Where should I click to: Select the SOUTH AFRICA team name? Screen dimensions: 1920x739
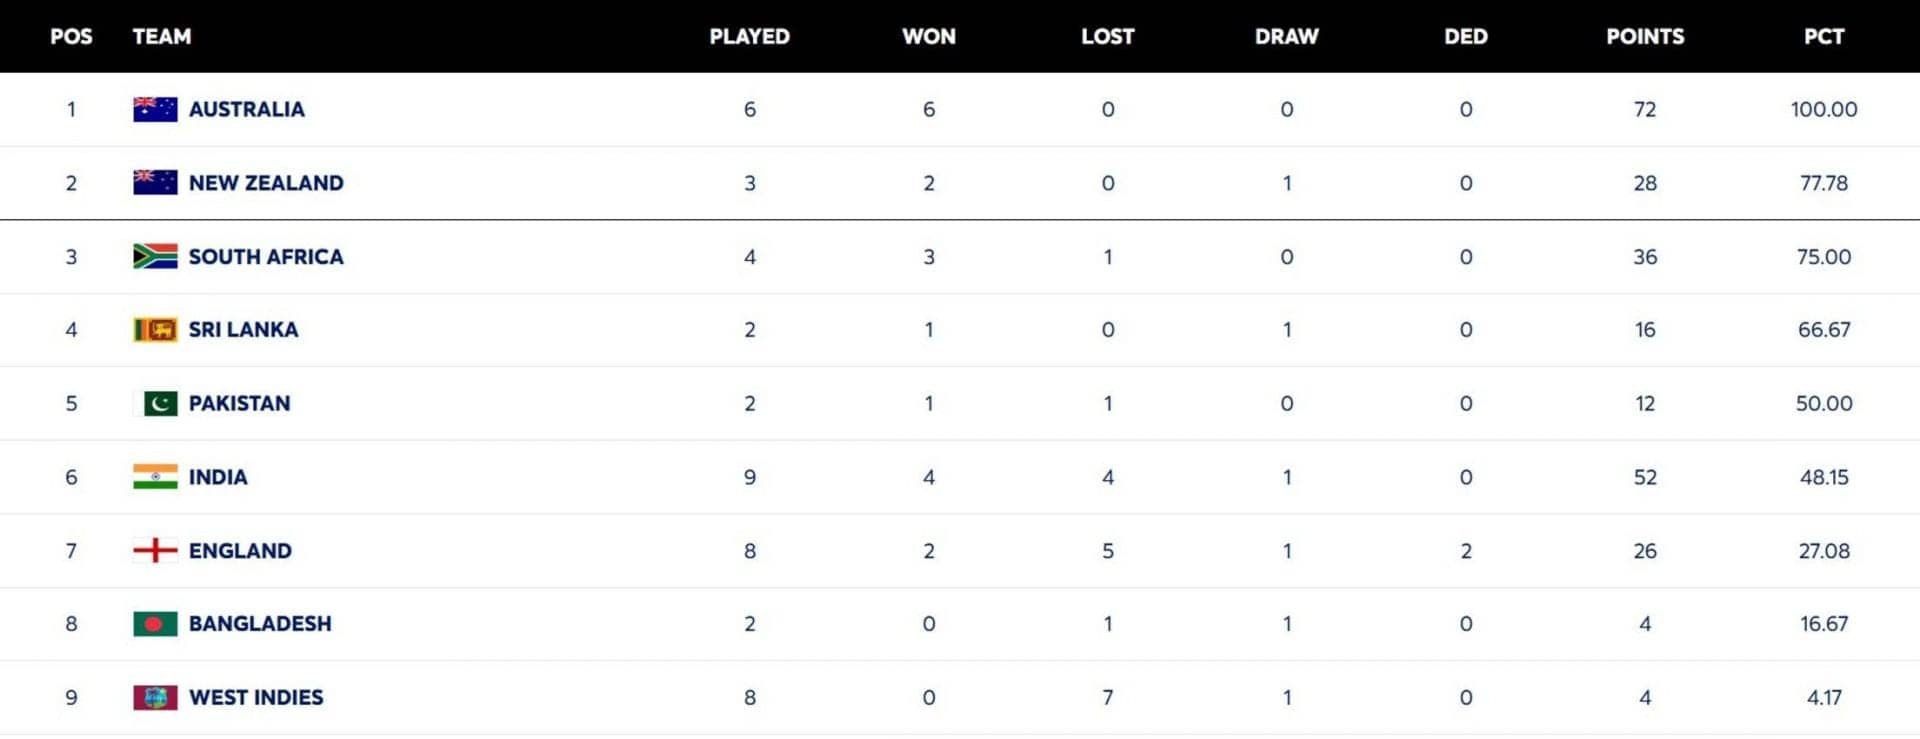[266, 257]
